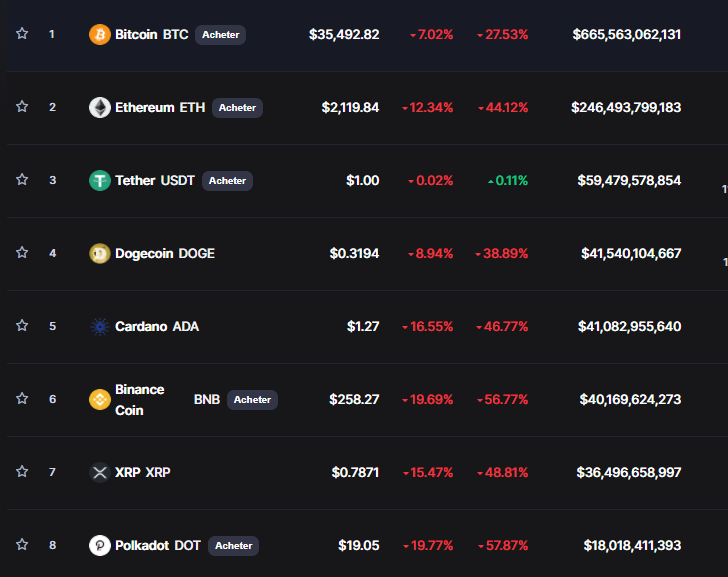Star Ethereum as a favorite
Viewport: 728px width, 577px height.
22,107
